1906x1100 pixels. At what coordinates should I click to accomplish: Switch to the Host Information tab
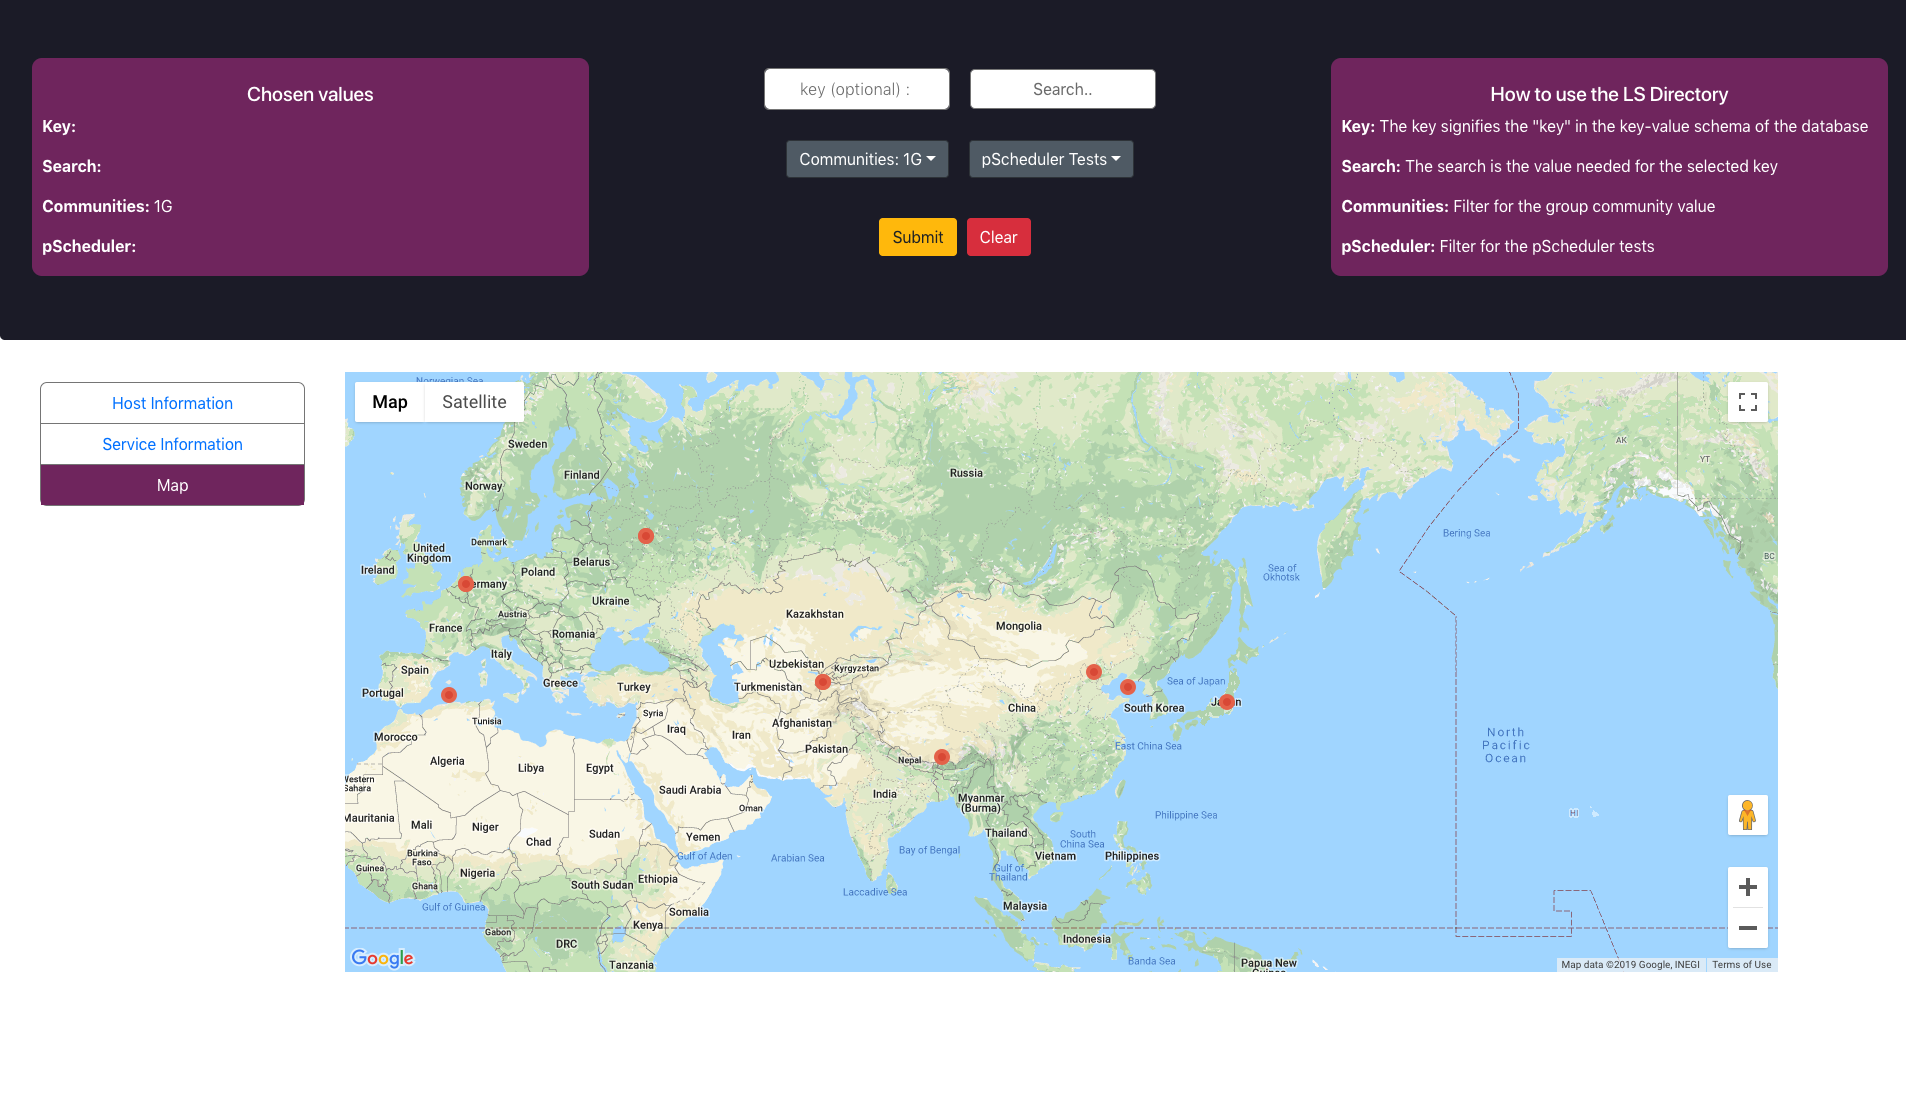172,402
